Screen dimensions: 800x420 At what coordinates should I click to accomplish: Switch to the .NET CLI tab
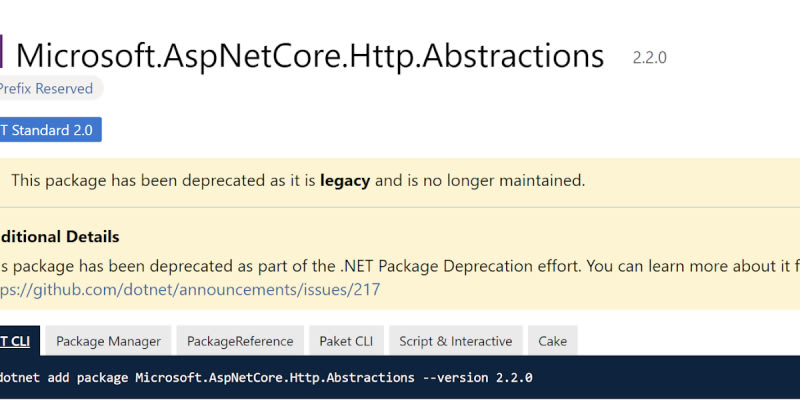point(14,341)
